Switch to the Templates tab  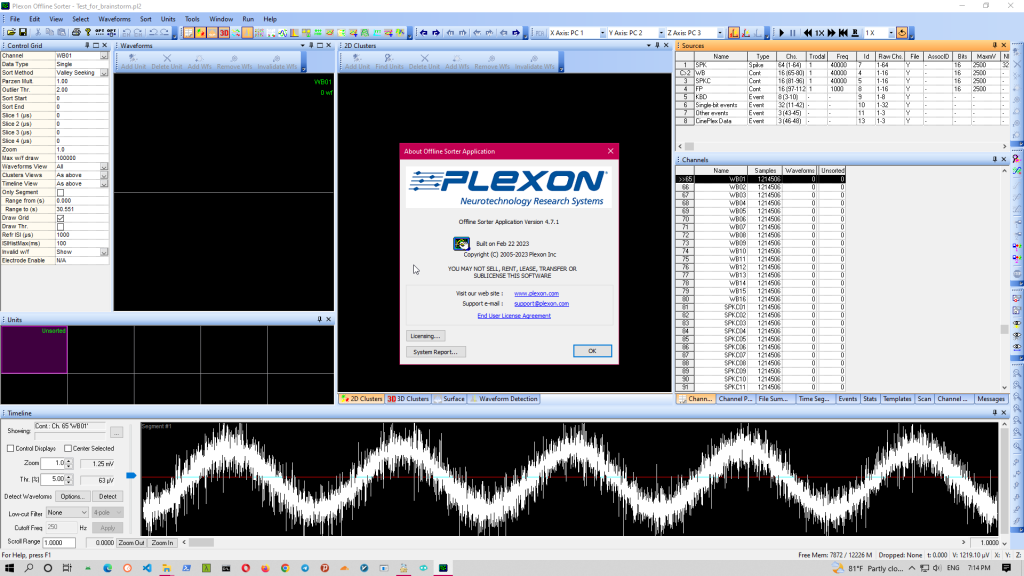point(897,398)
